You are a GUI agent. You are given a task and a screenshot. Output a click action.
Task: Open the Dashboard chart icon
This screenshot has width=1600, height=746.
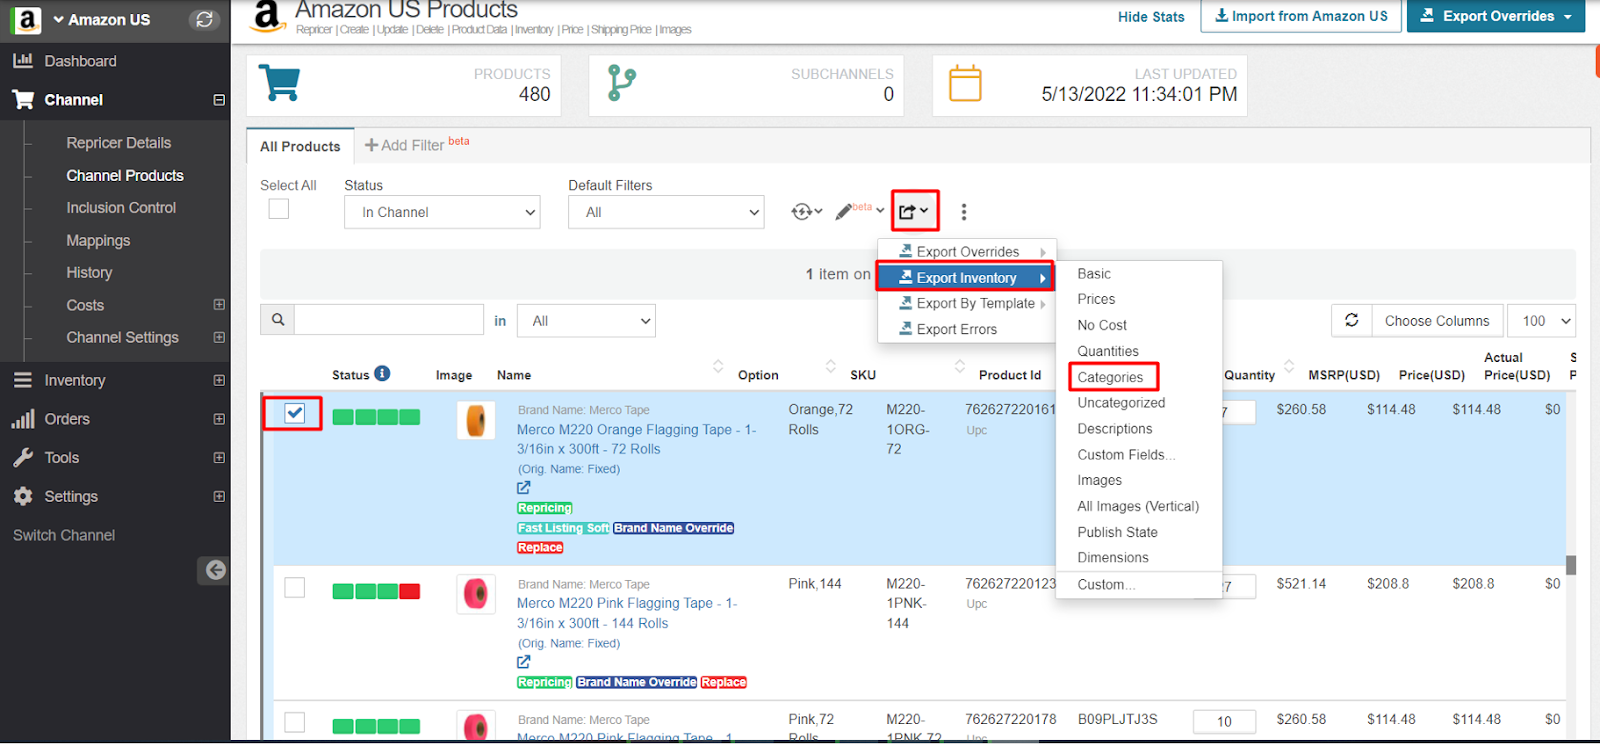click(x=23, y=61)
